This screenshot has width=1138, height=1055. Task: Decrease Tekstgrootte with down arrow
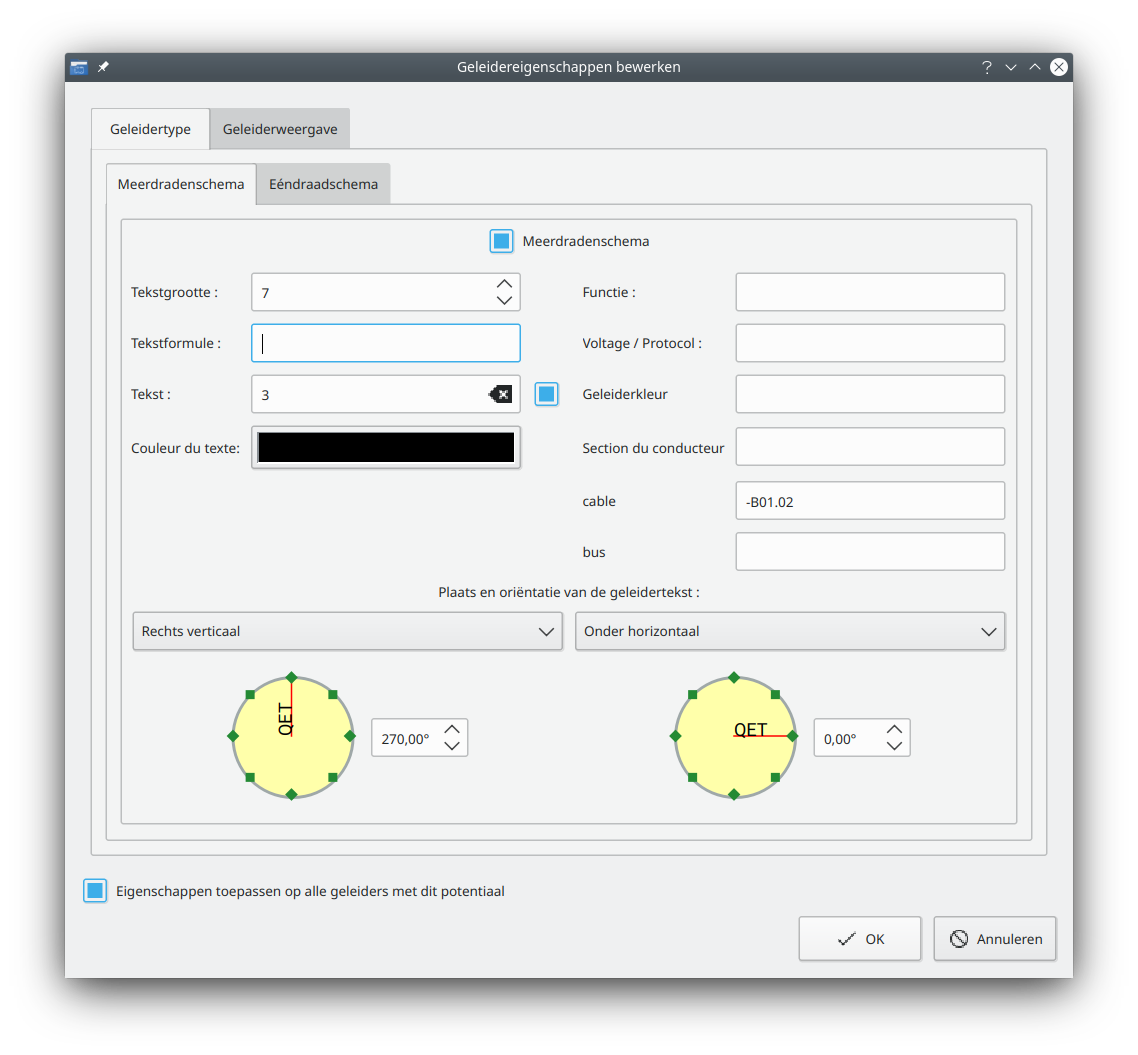point(504,300)
